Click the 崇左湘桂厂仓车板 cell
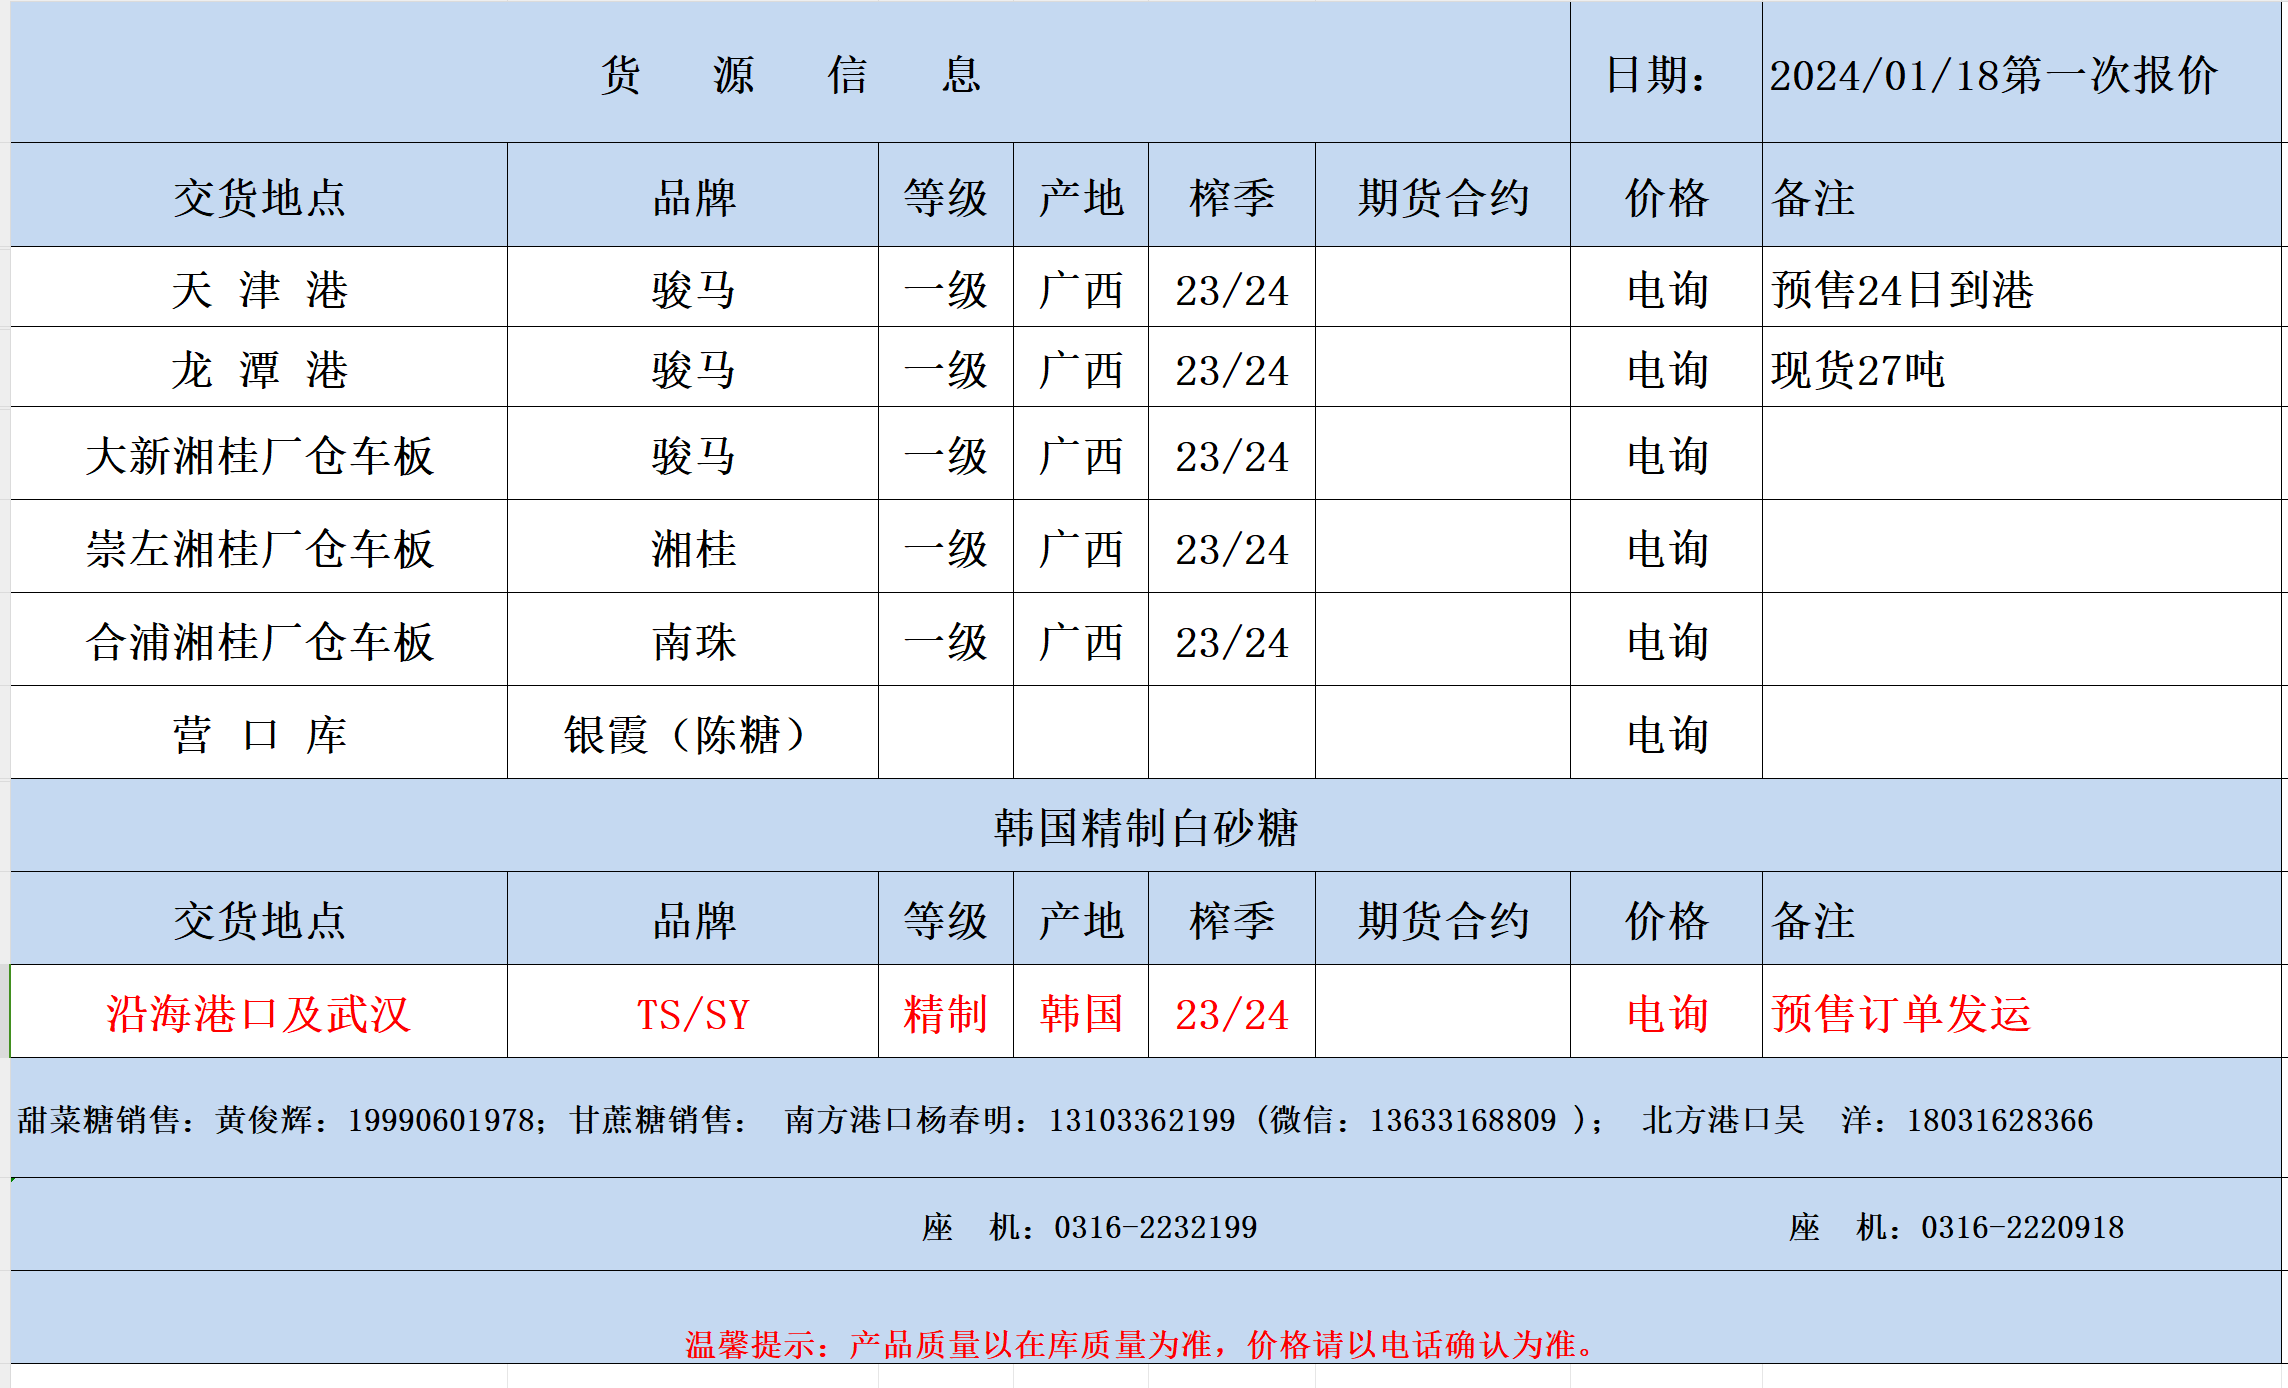The image size is (2288, 1388). (259, 549)
